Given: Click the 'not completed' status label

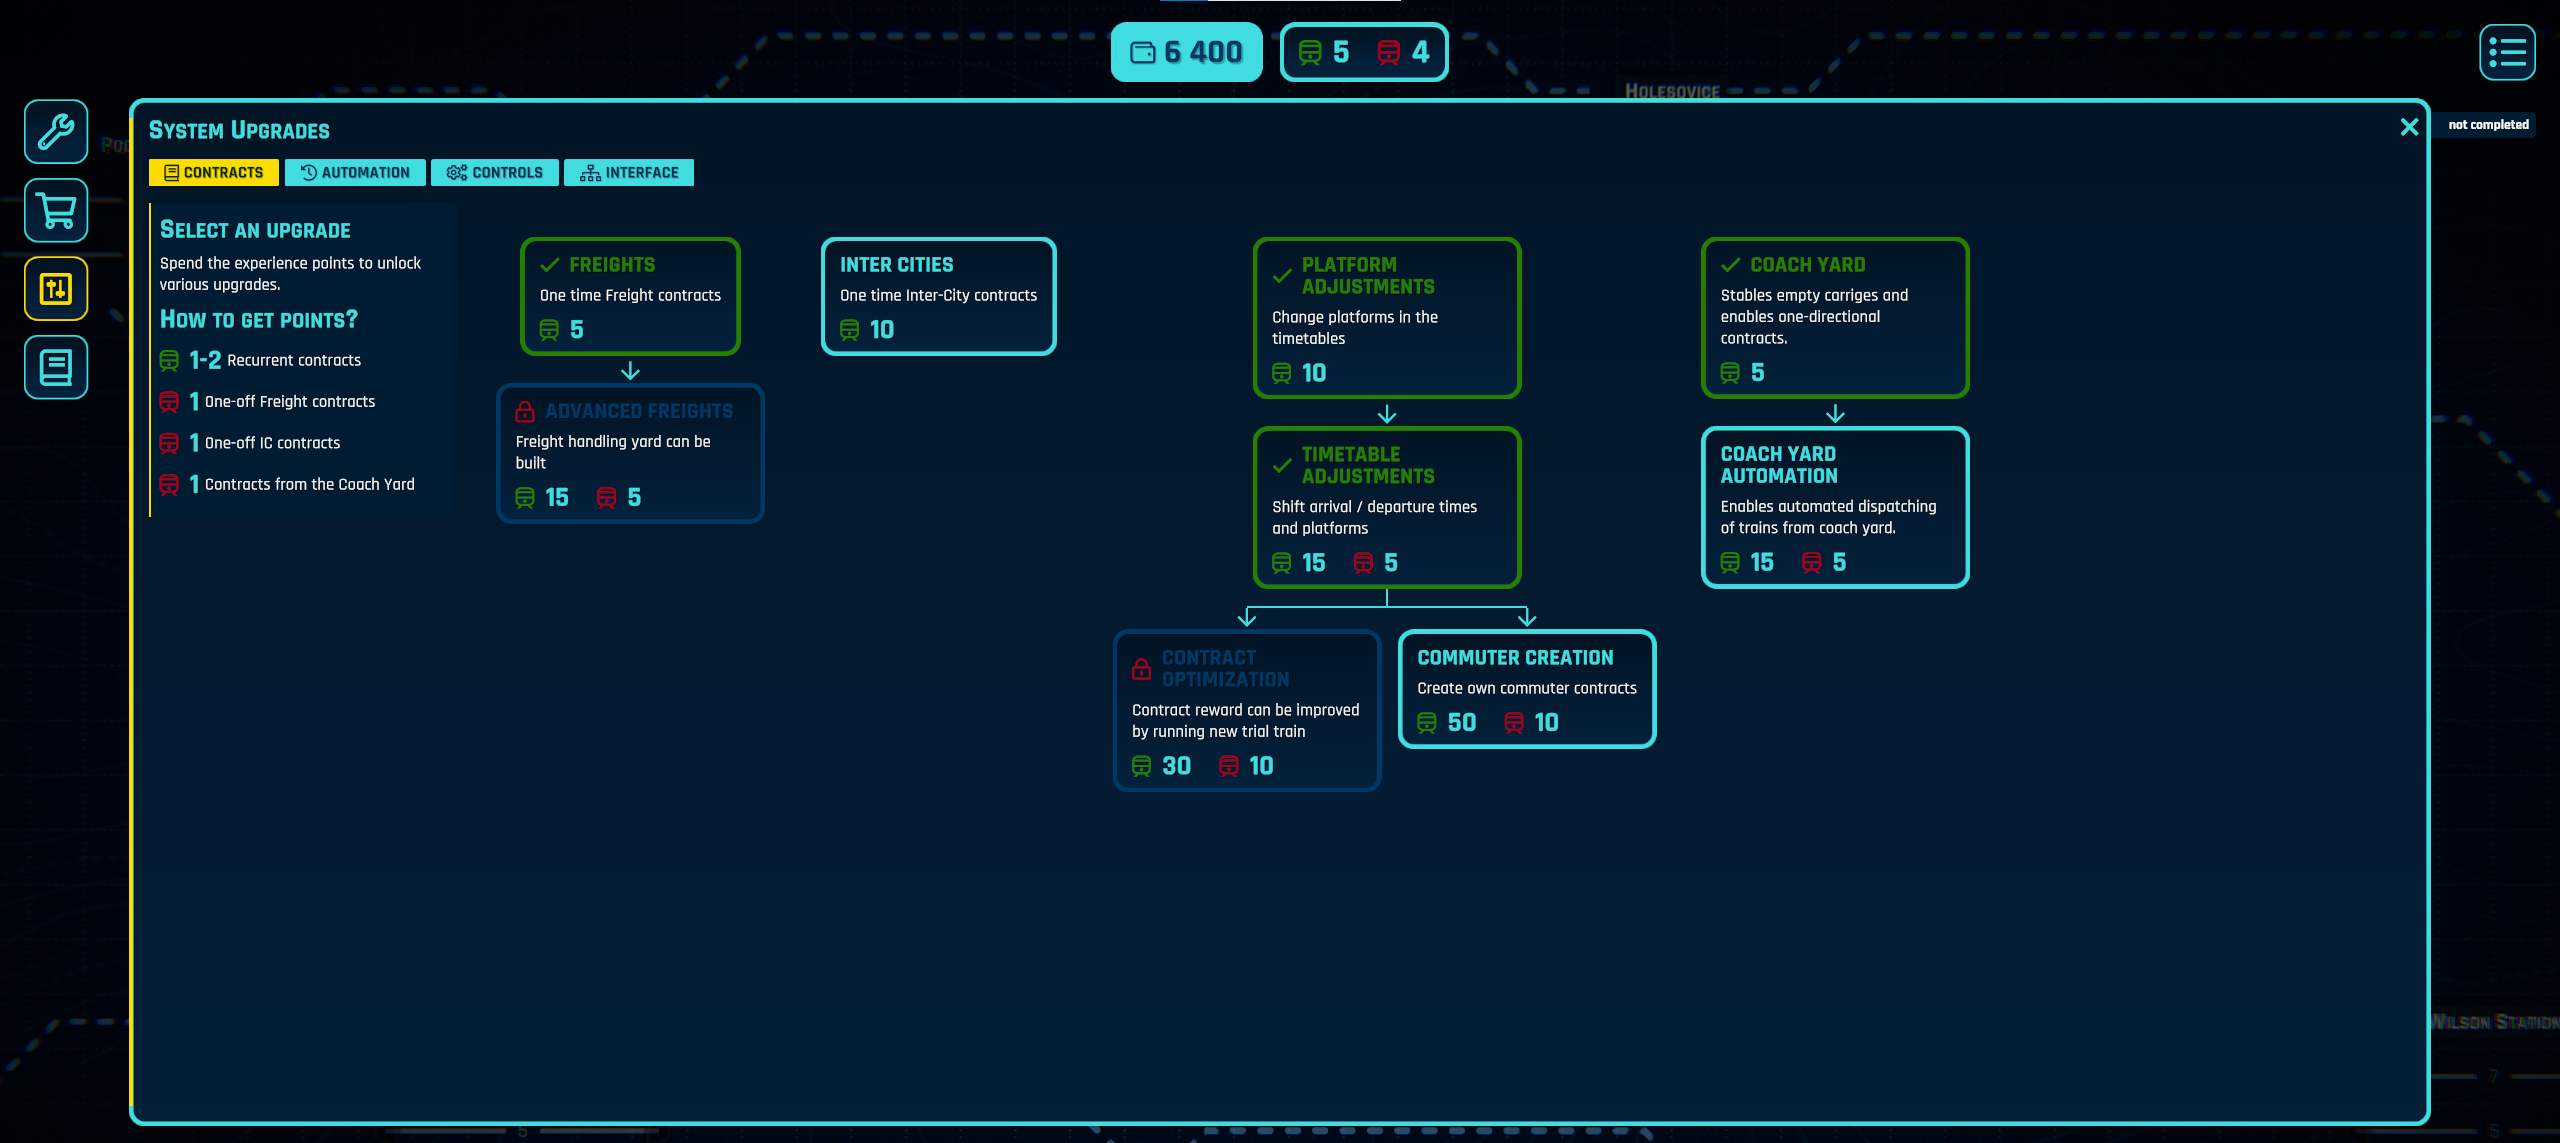Looking at the screenshot, I should point(2488,125).
